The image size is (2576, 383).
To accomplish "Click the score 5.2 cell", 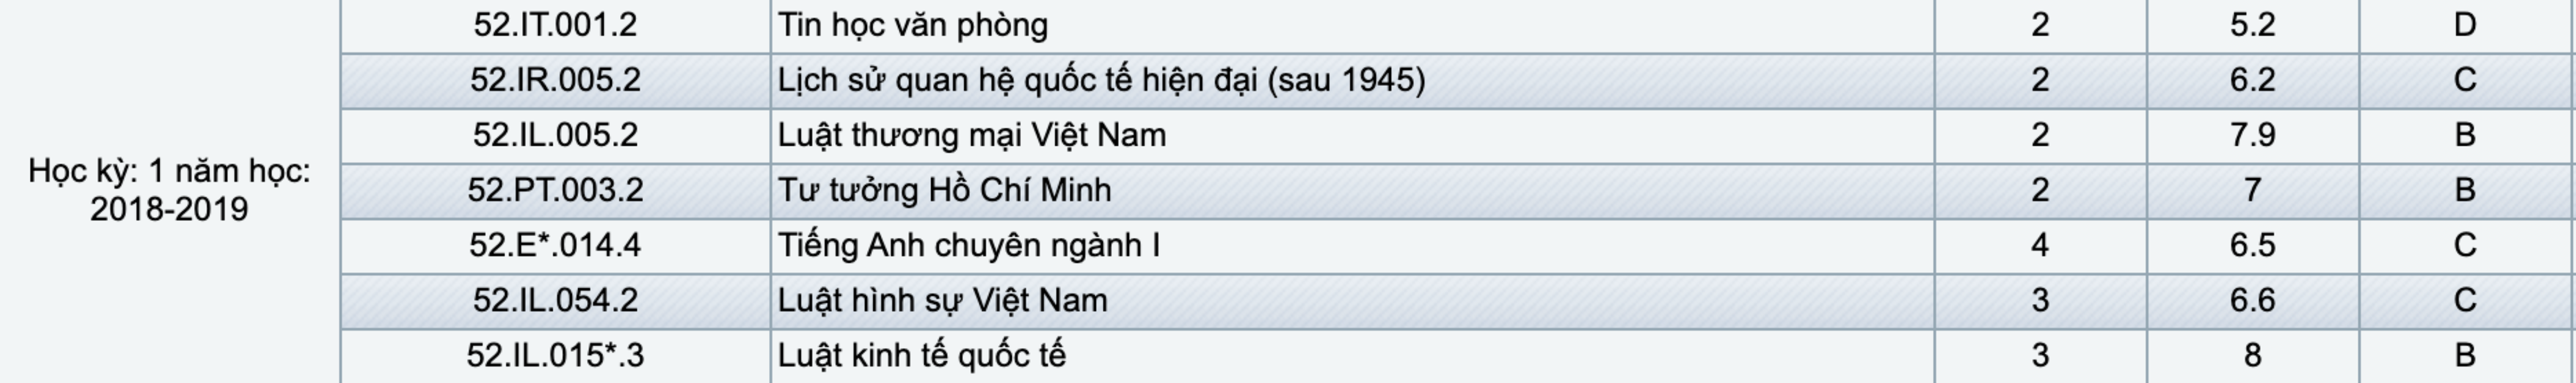I will point(2252,25).
